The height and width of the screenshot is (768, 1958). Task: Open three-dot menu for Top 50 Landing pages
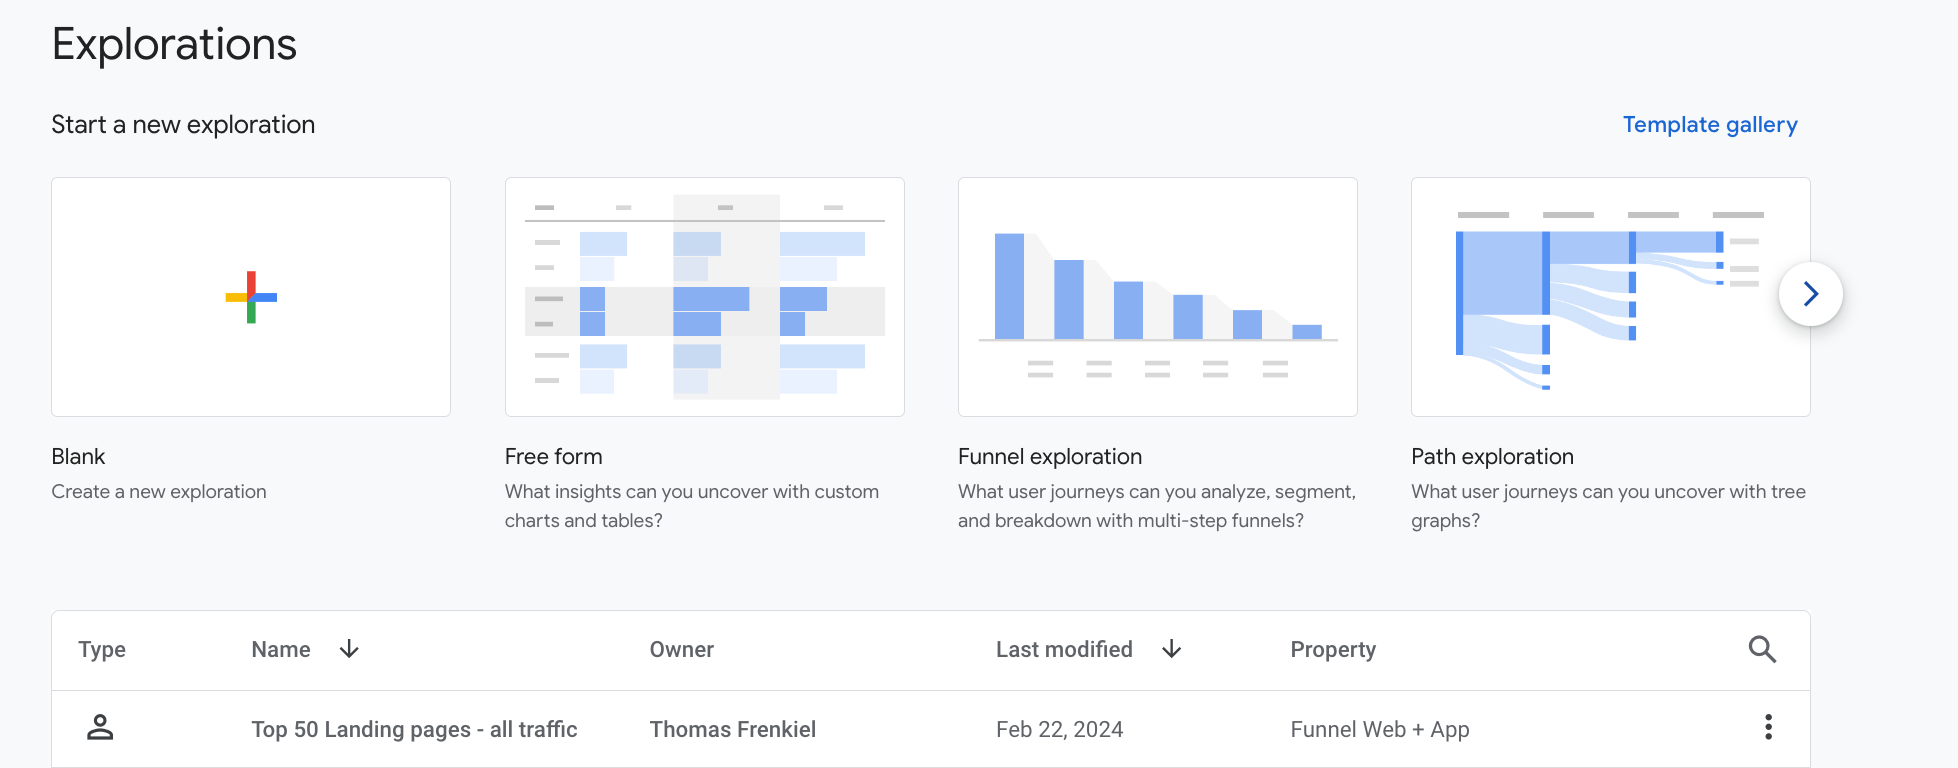(1768, 727)
